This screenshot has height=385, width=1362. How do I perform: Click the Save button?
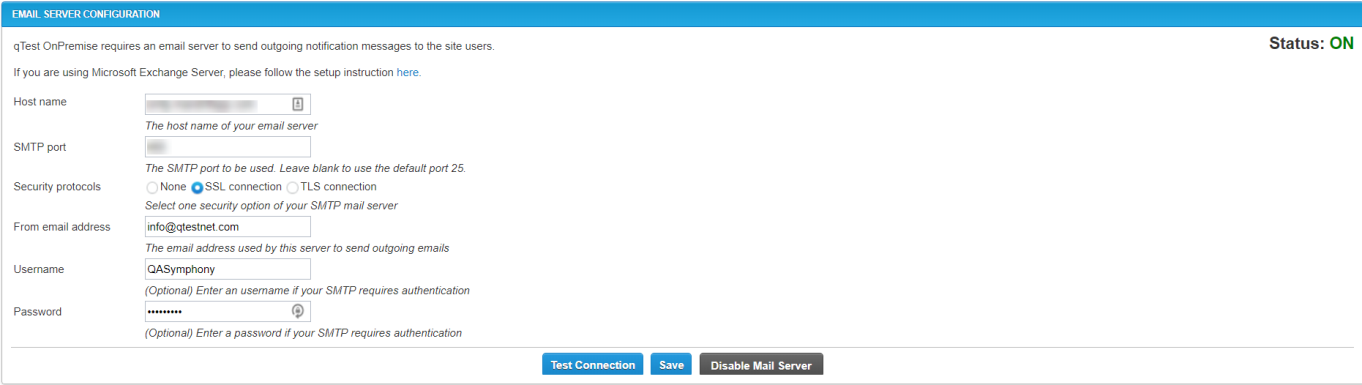tap(671, 365)
